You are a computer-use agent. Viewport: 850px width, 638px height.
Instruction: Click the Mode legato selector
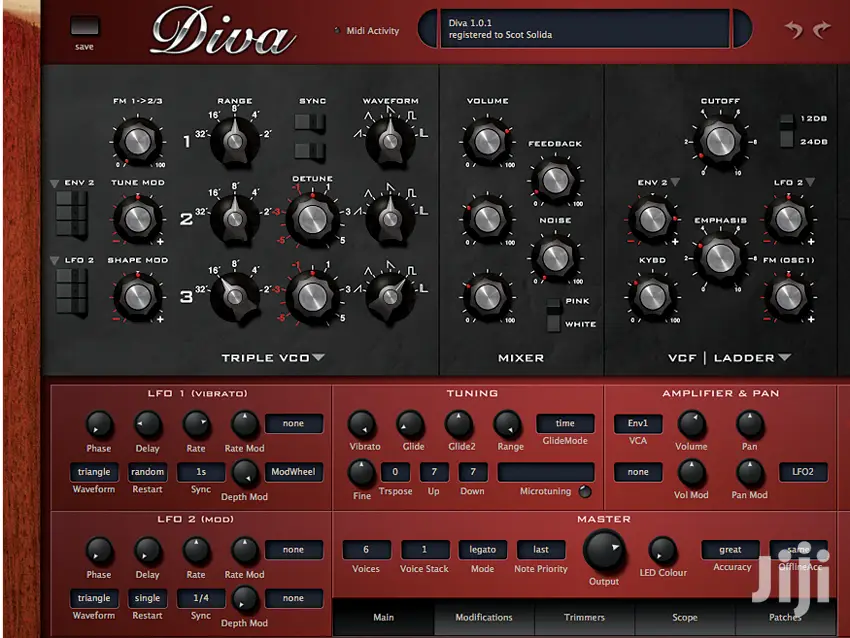482,549
